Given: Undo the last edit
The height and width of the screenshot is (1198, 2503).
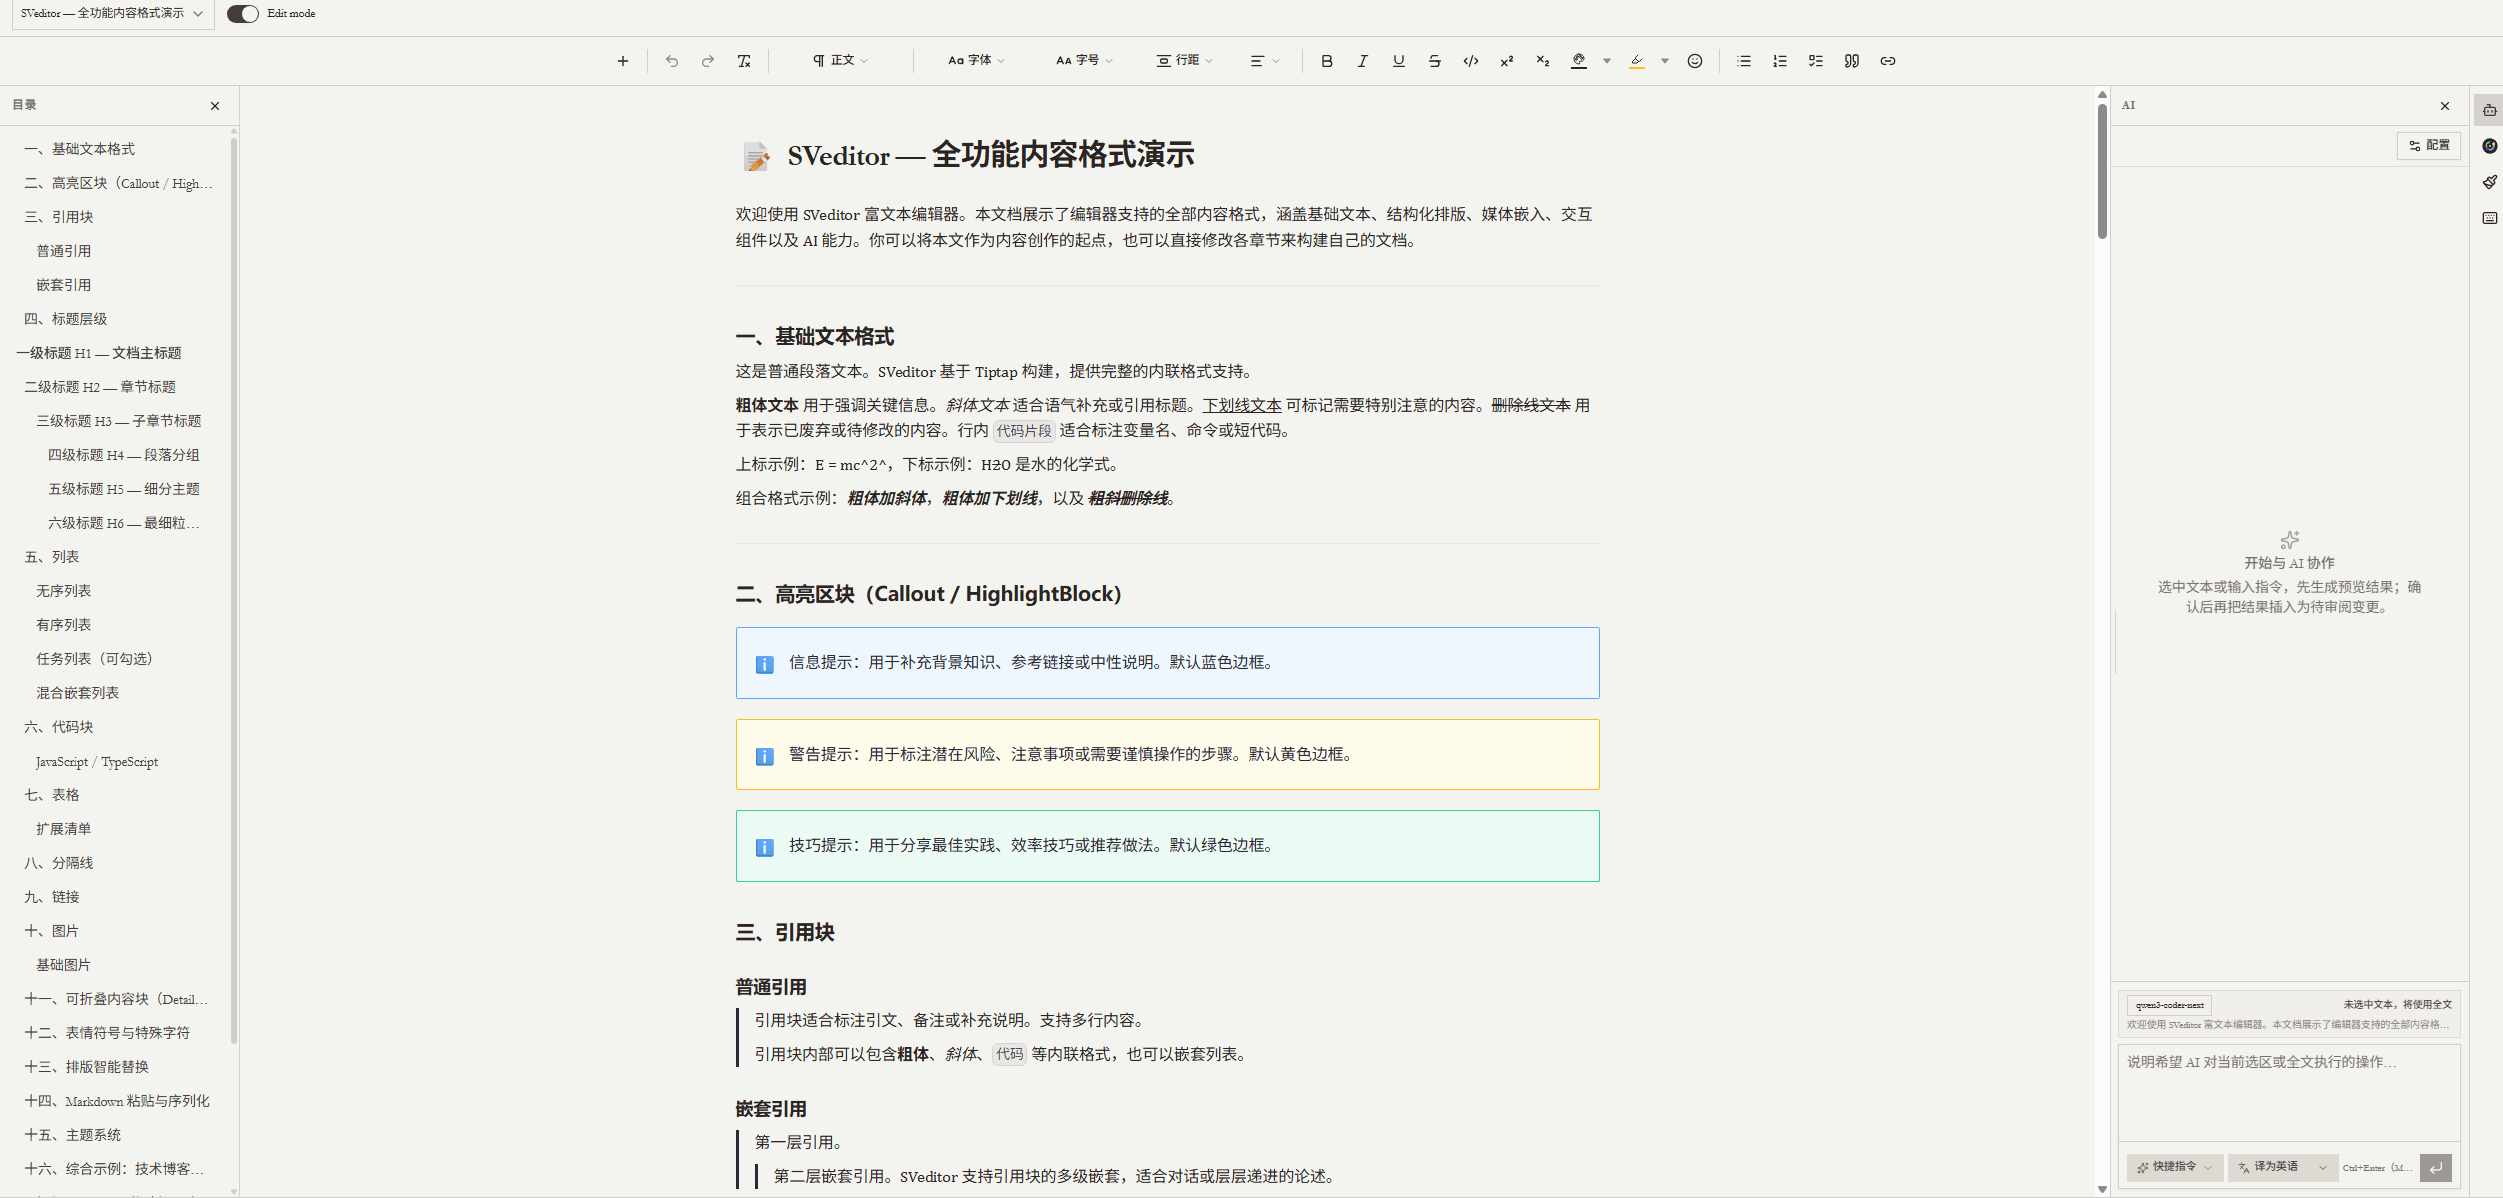Looking at the screenshot, I should pyautogui.click(x=672, y=61).
